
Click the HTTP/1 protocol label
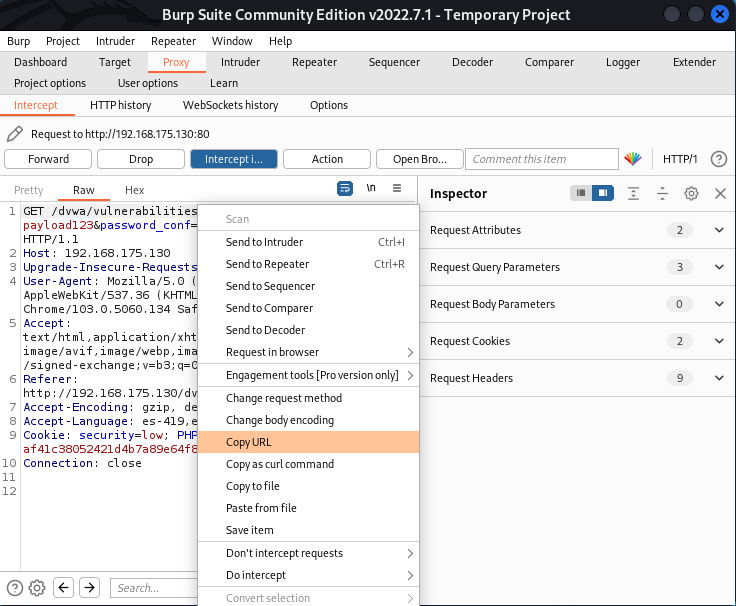(680, 159)
